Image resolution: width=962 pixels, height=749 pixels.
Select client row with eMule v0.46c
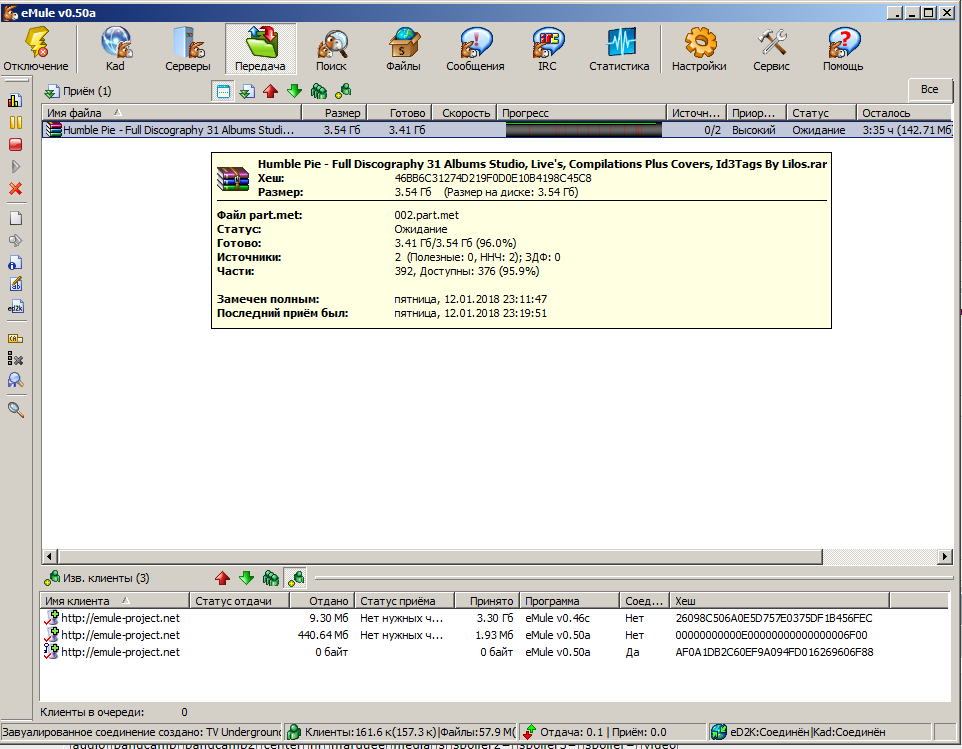(496, 618)
